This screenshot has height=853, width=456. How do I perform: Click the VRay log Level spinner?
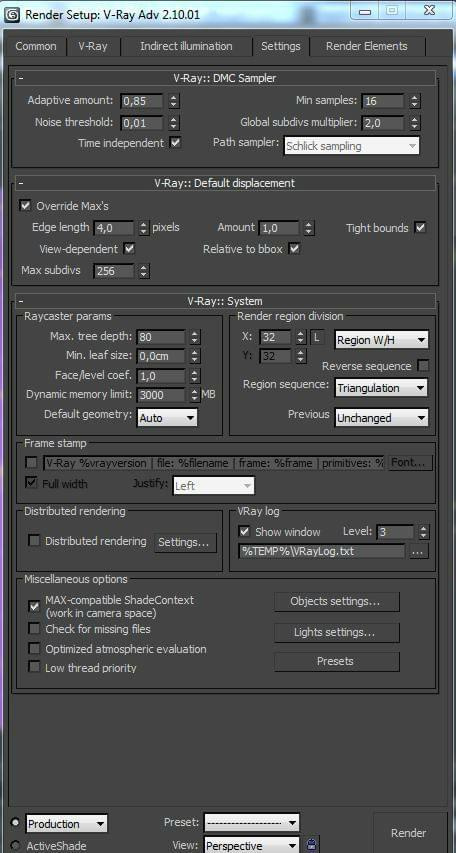click(x=424, y=531)
